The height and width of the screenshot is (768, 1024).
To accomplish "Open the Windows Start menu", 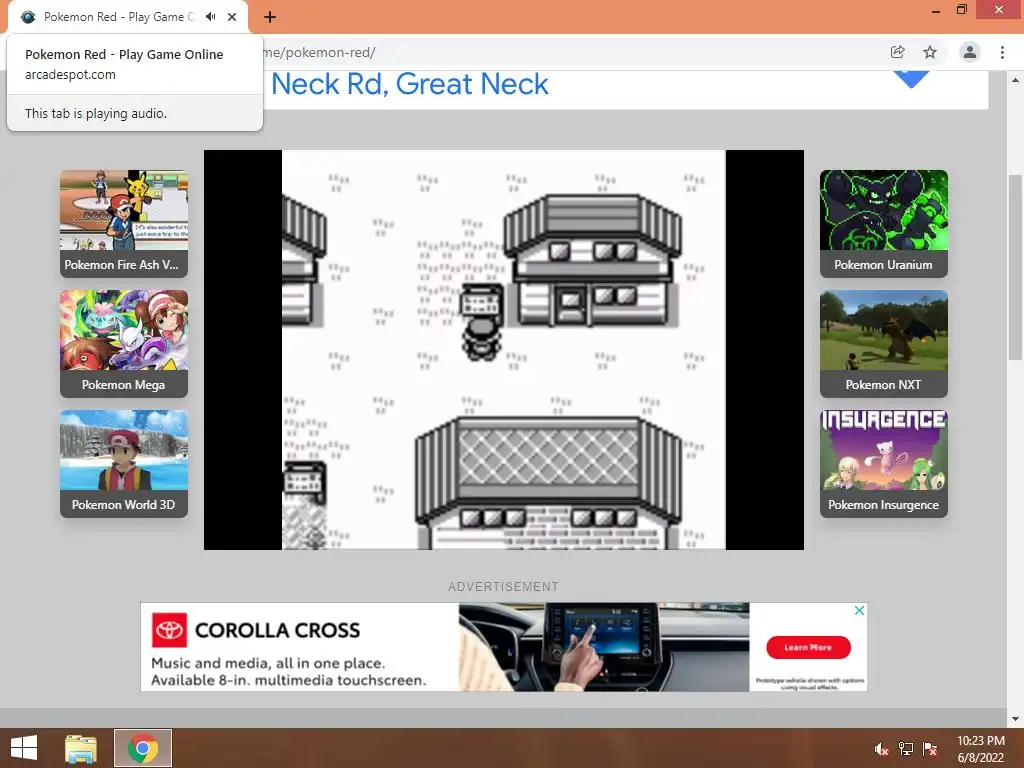I will tap(24, 748).
